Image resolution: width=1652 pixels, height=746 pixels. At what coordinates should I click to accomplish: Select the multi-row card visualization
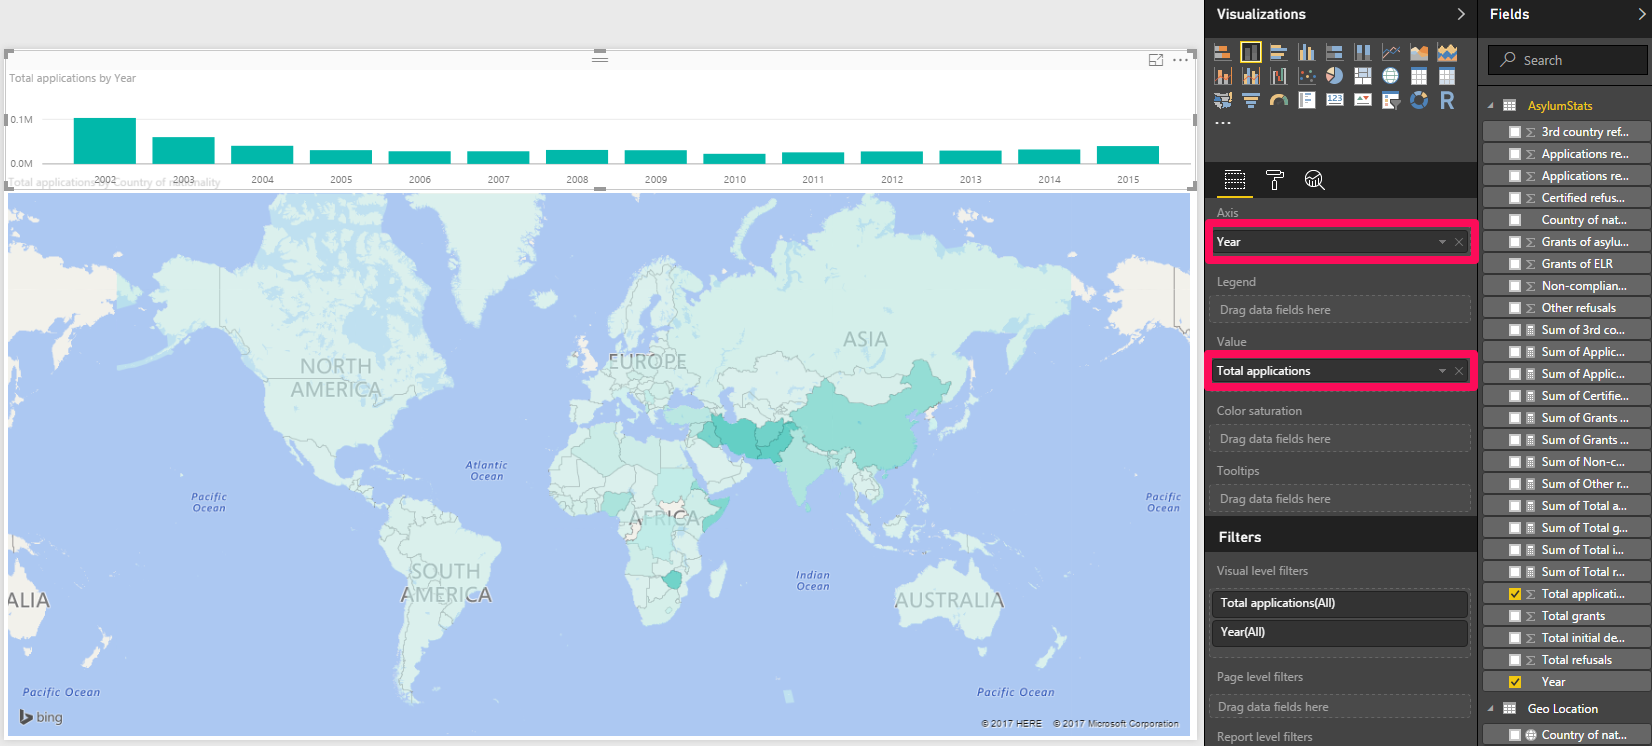(1306, 100)
